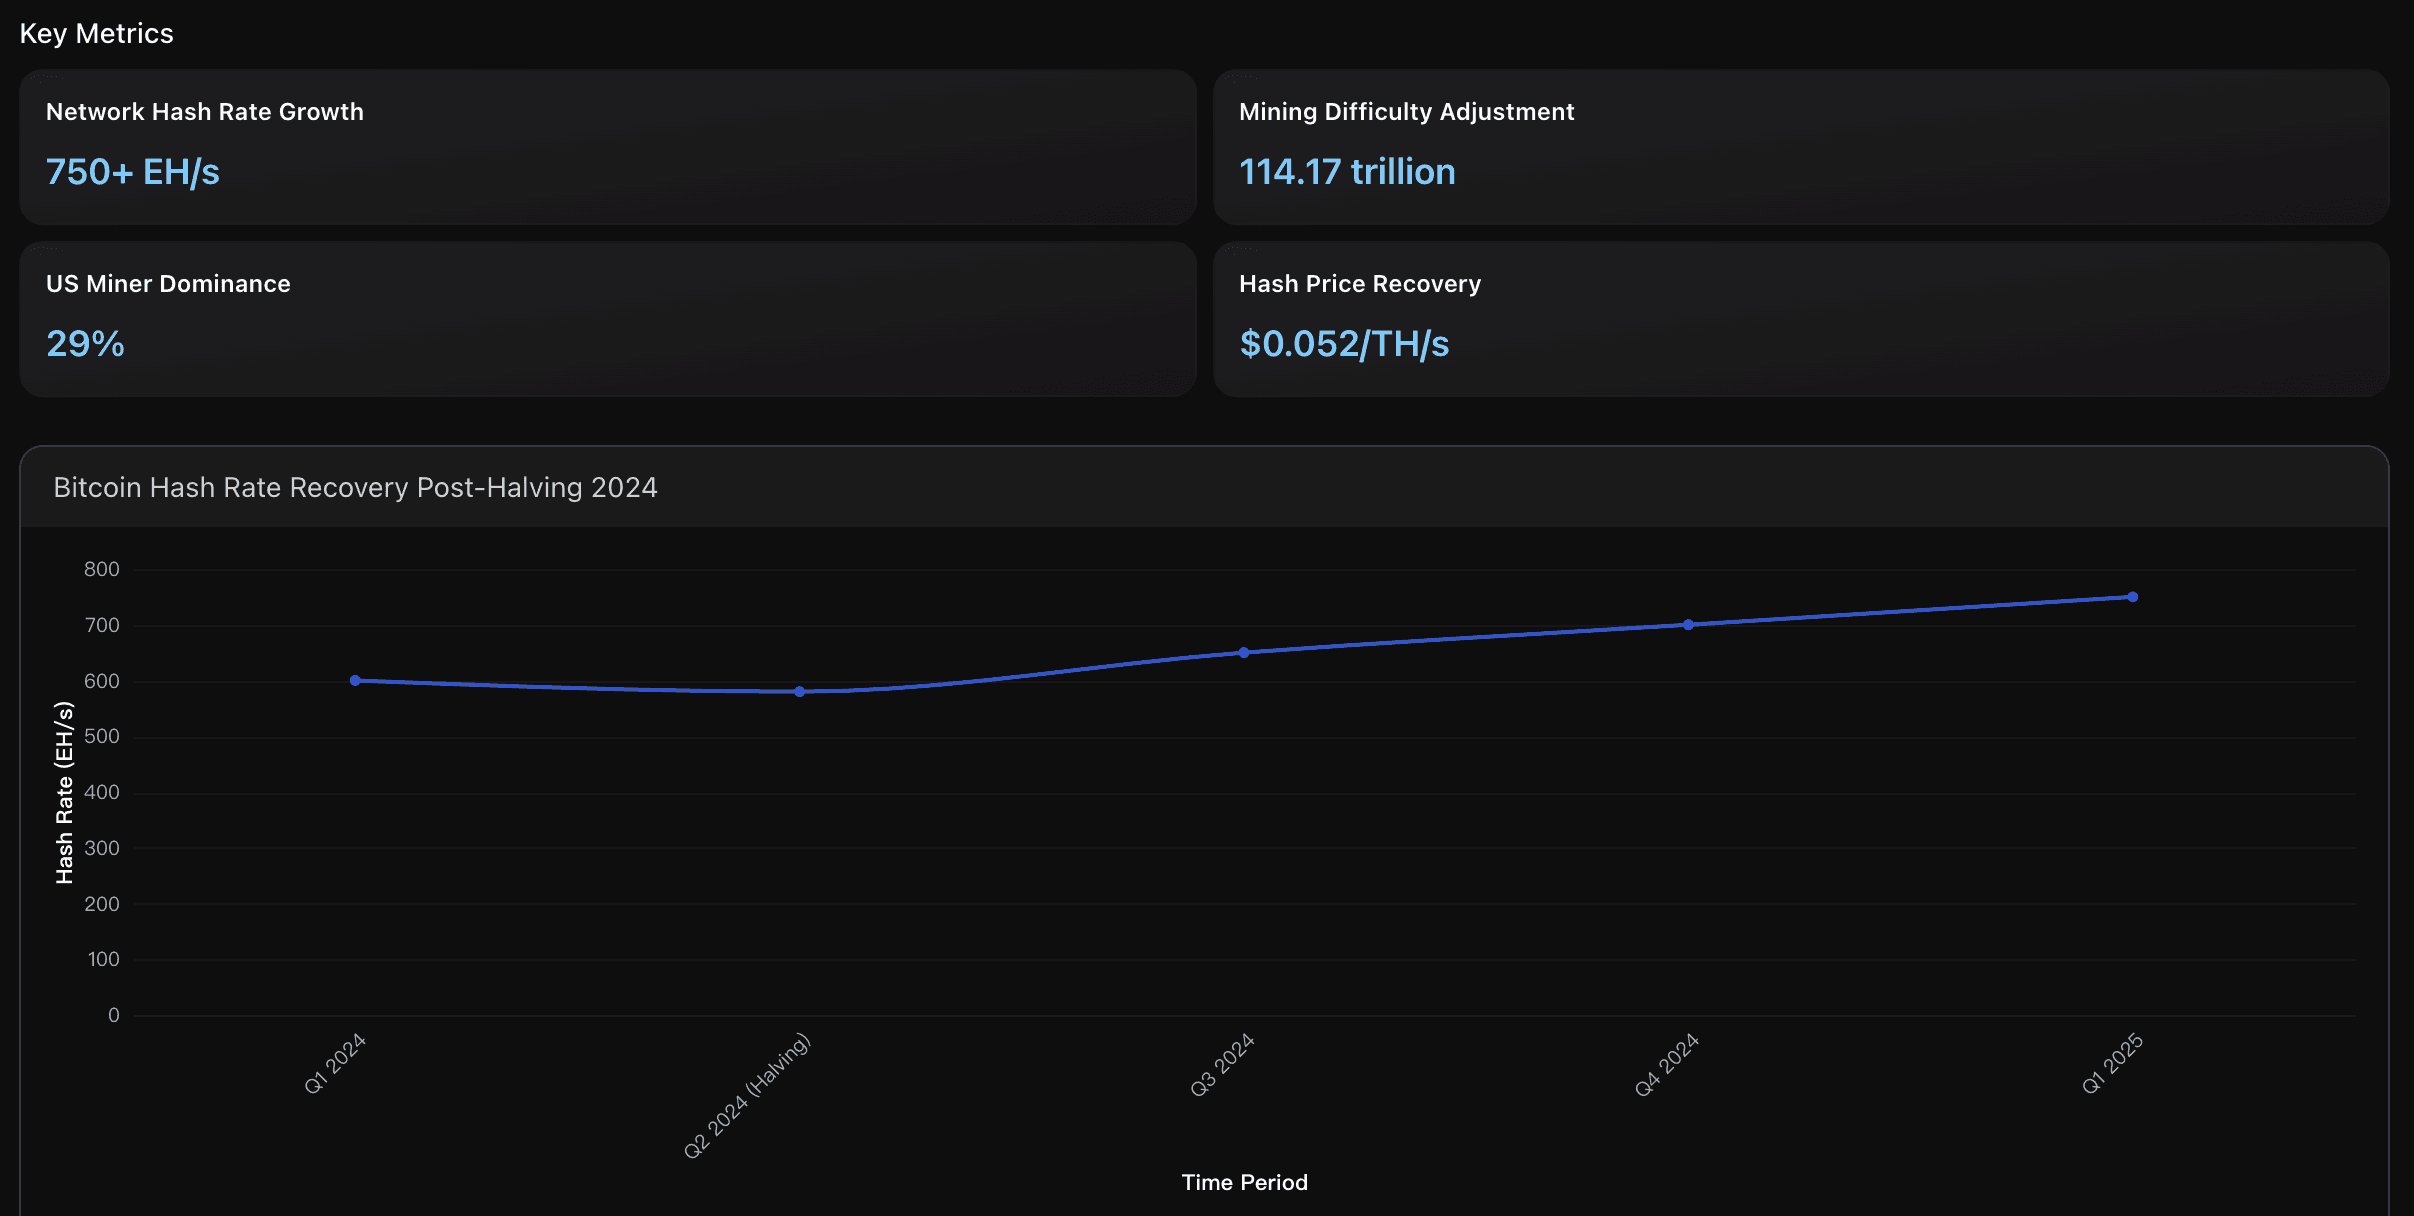The image size is (2414, 1216).
Task: Click the 114.17 trillion value
Action: (x=1347, y=172)
